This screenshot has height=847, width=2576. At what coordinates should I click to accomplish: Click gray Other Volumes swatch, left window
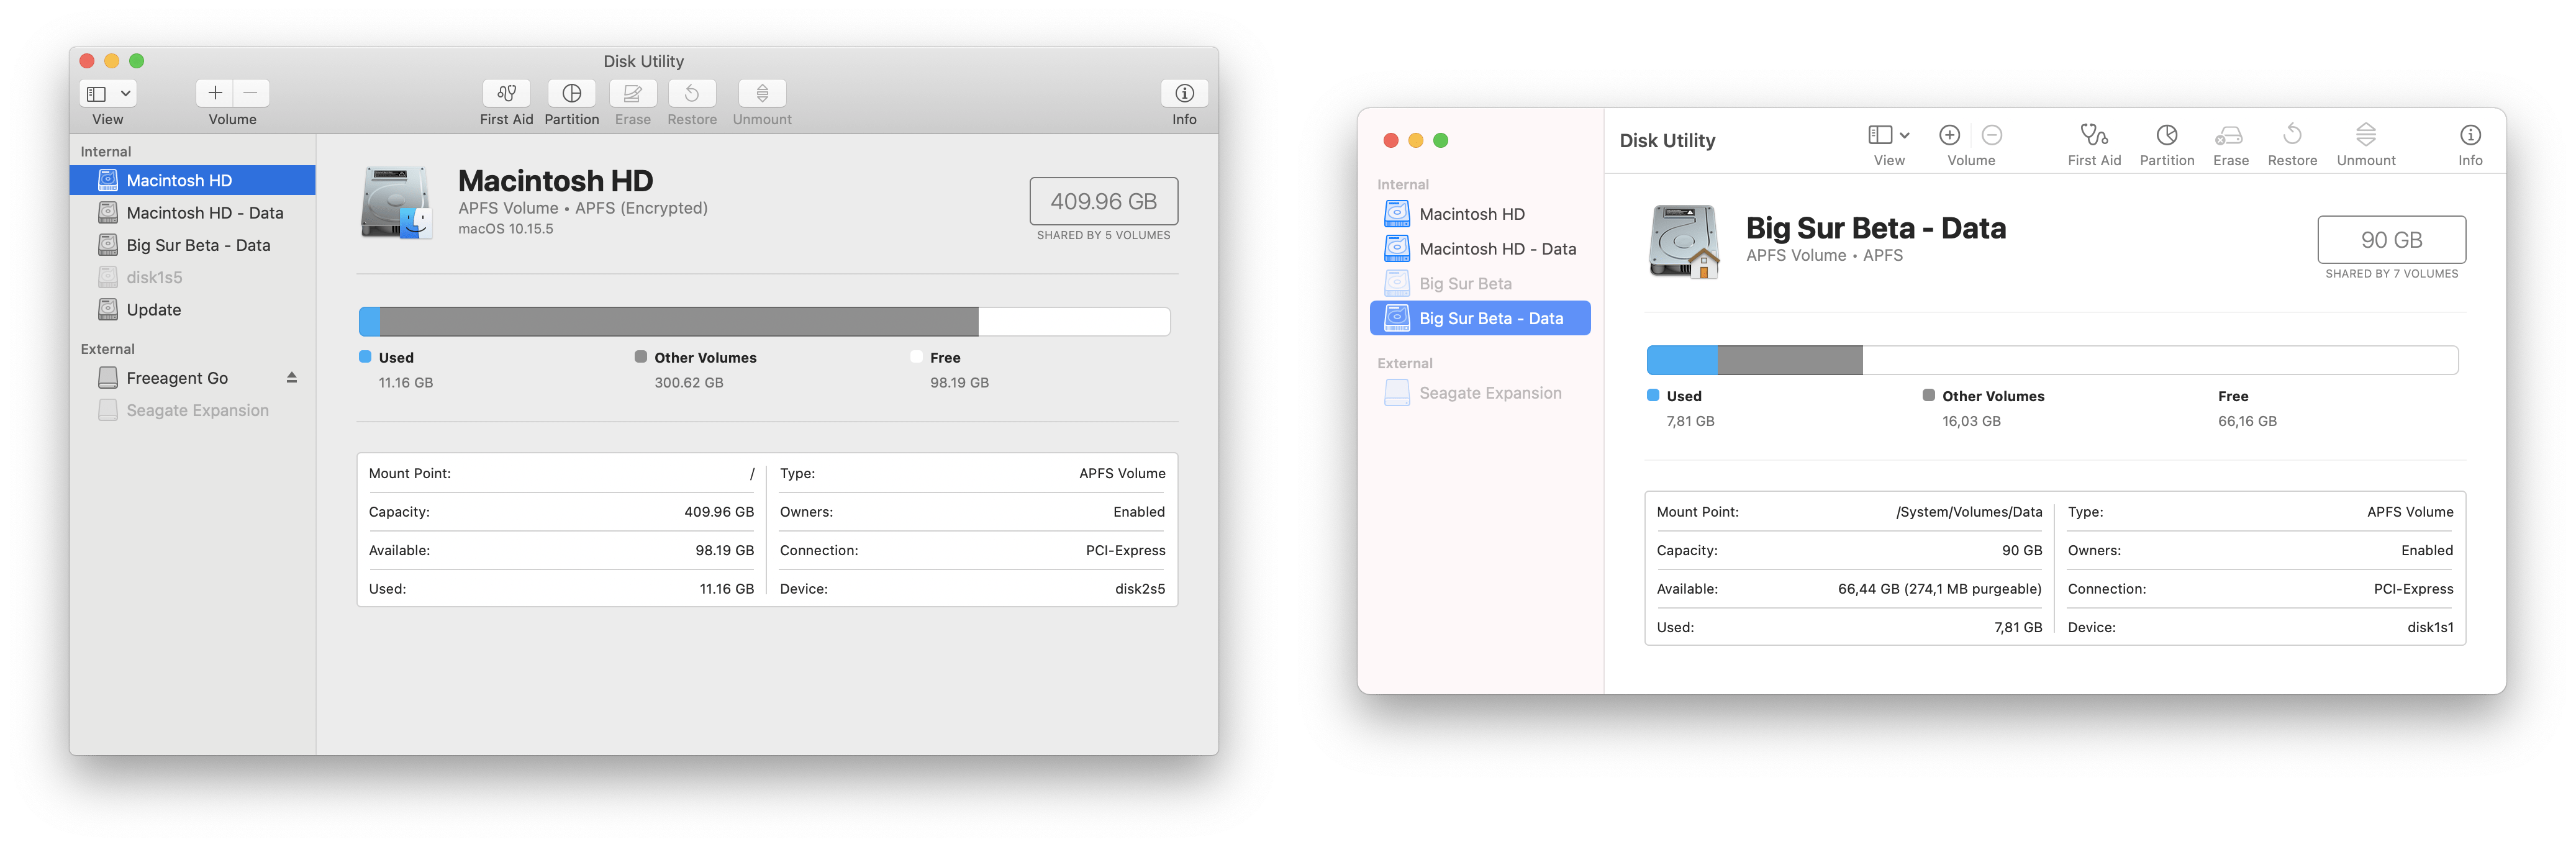[640, 357]
